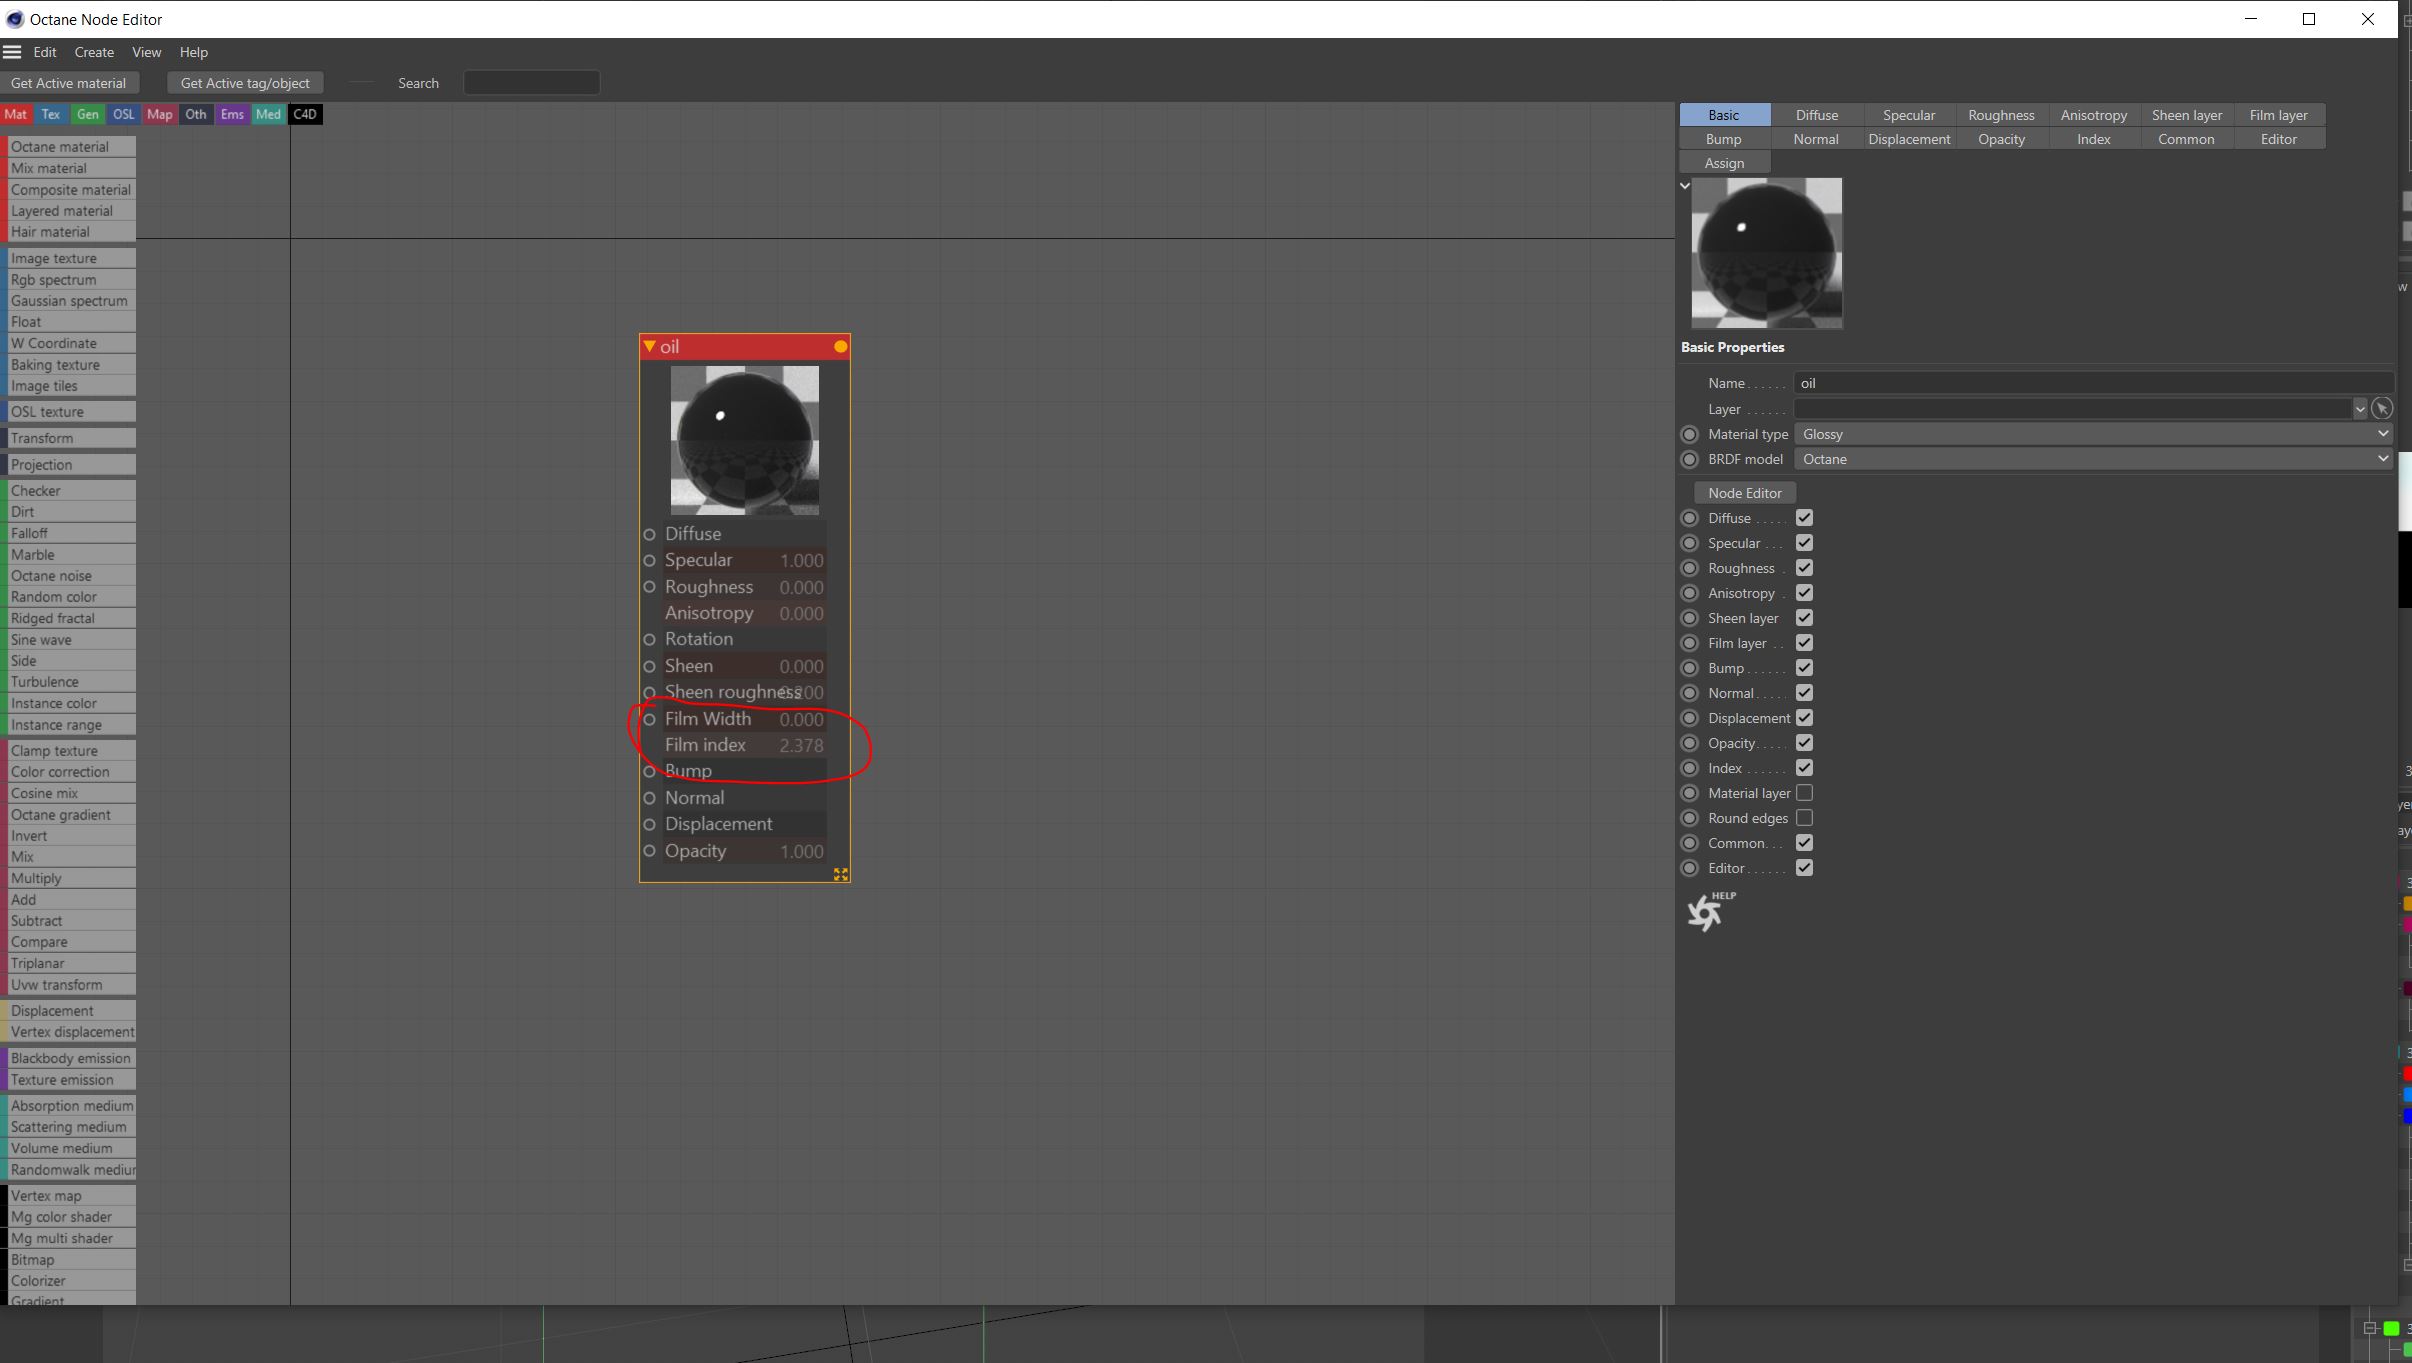Open the Create menu
2412x1363 pixels.
94,52
